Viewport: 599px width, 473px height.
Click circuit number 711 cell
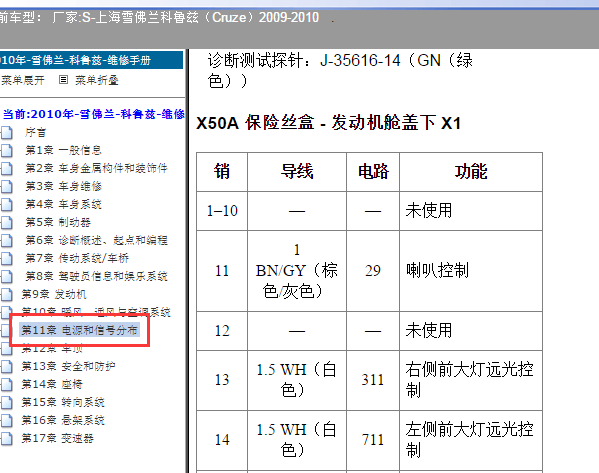pyautogui.click(x=373, y=440)
